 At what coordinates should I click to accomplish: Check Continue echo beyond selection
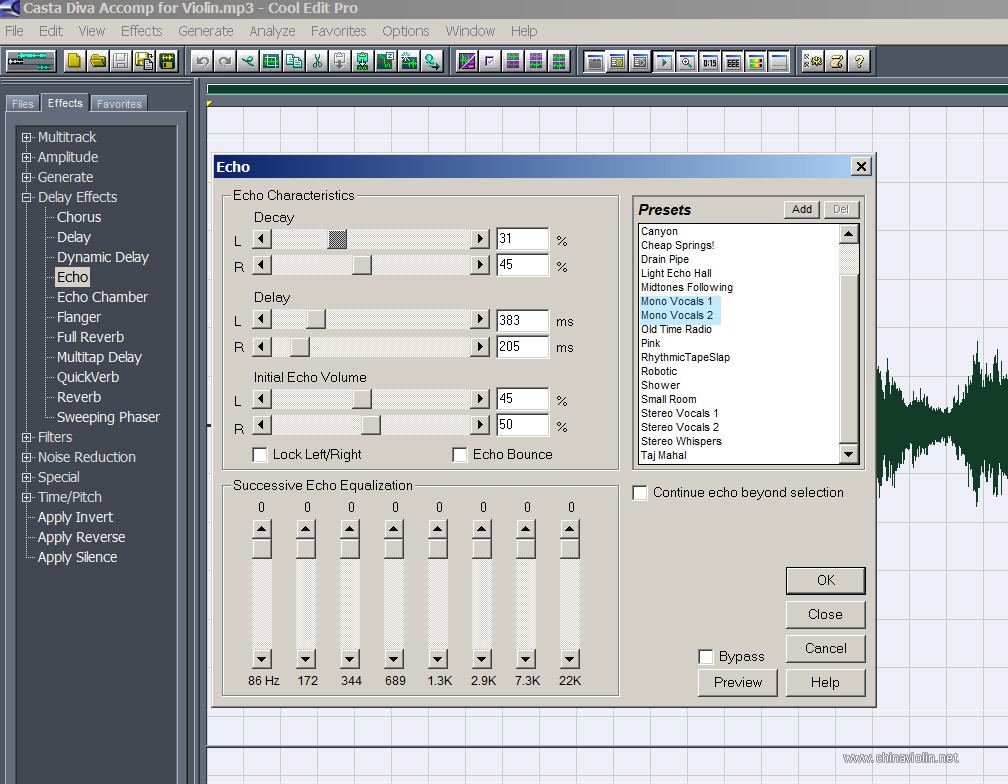coord(640,493)
